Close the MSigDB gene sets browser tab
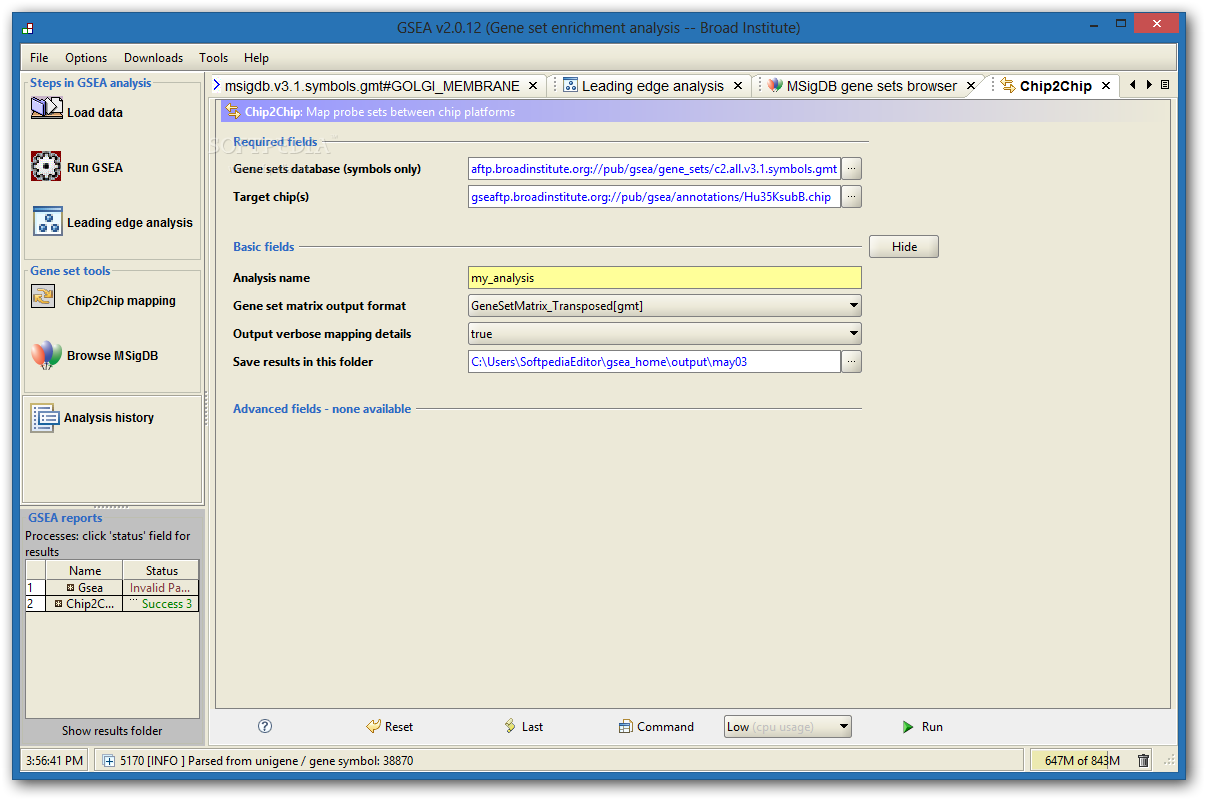 [x=971, y=86]
